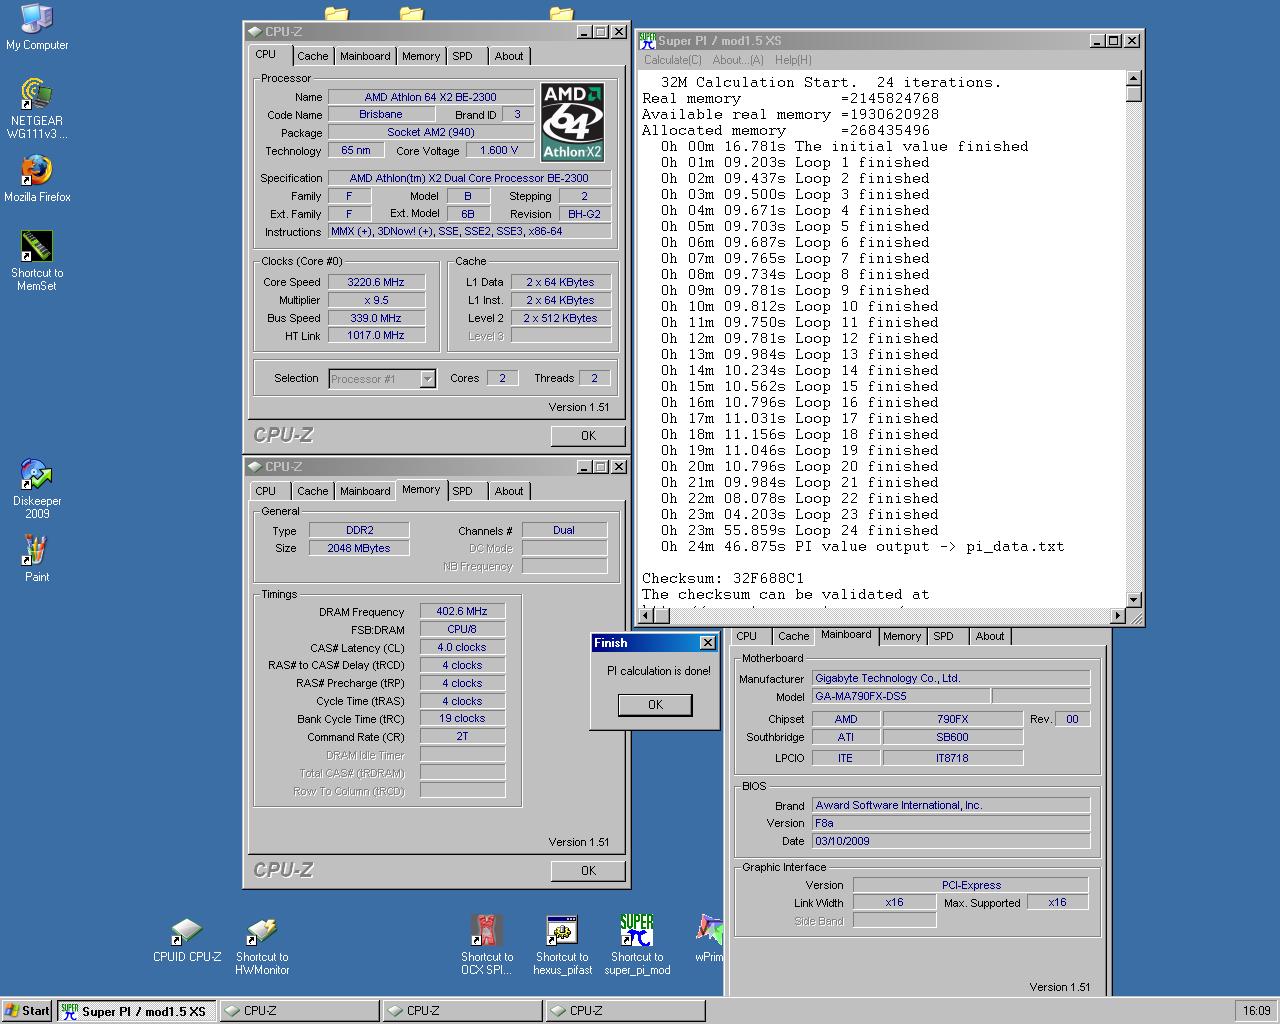The height and width of the screenshot is (1024, 1280).
Task: Open About...(A) menu in Super PI
Action: 738,60
